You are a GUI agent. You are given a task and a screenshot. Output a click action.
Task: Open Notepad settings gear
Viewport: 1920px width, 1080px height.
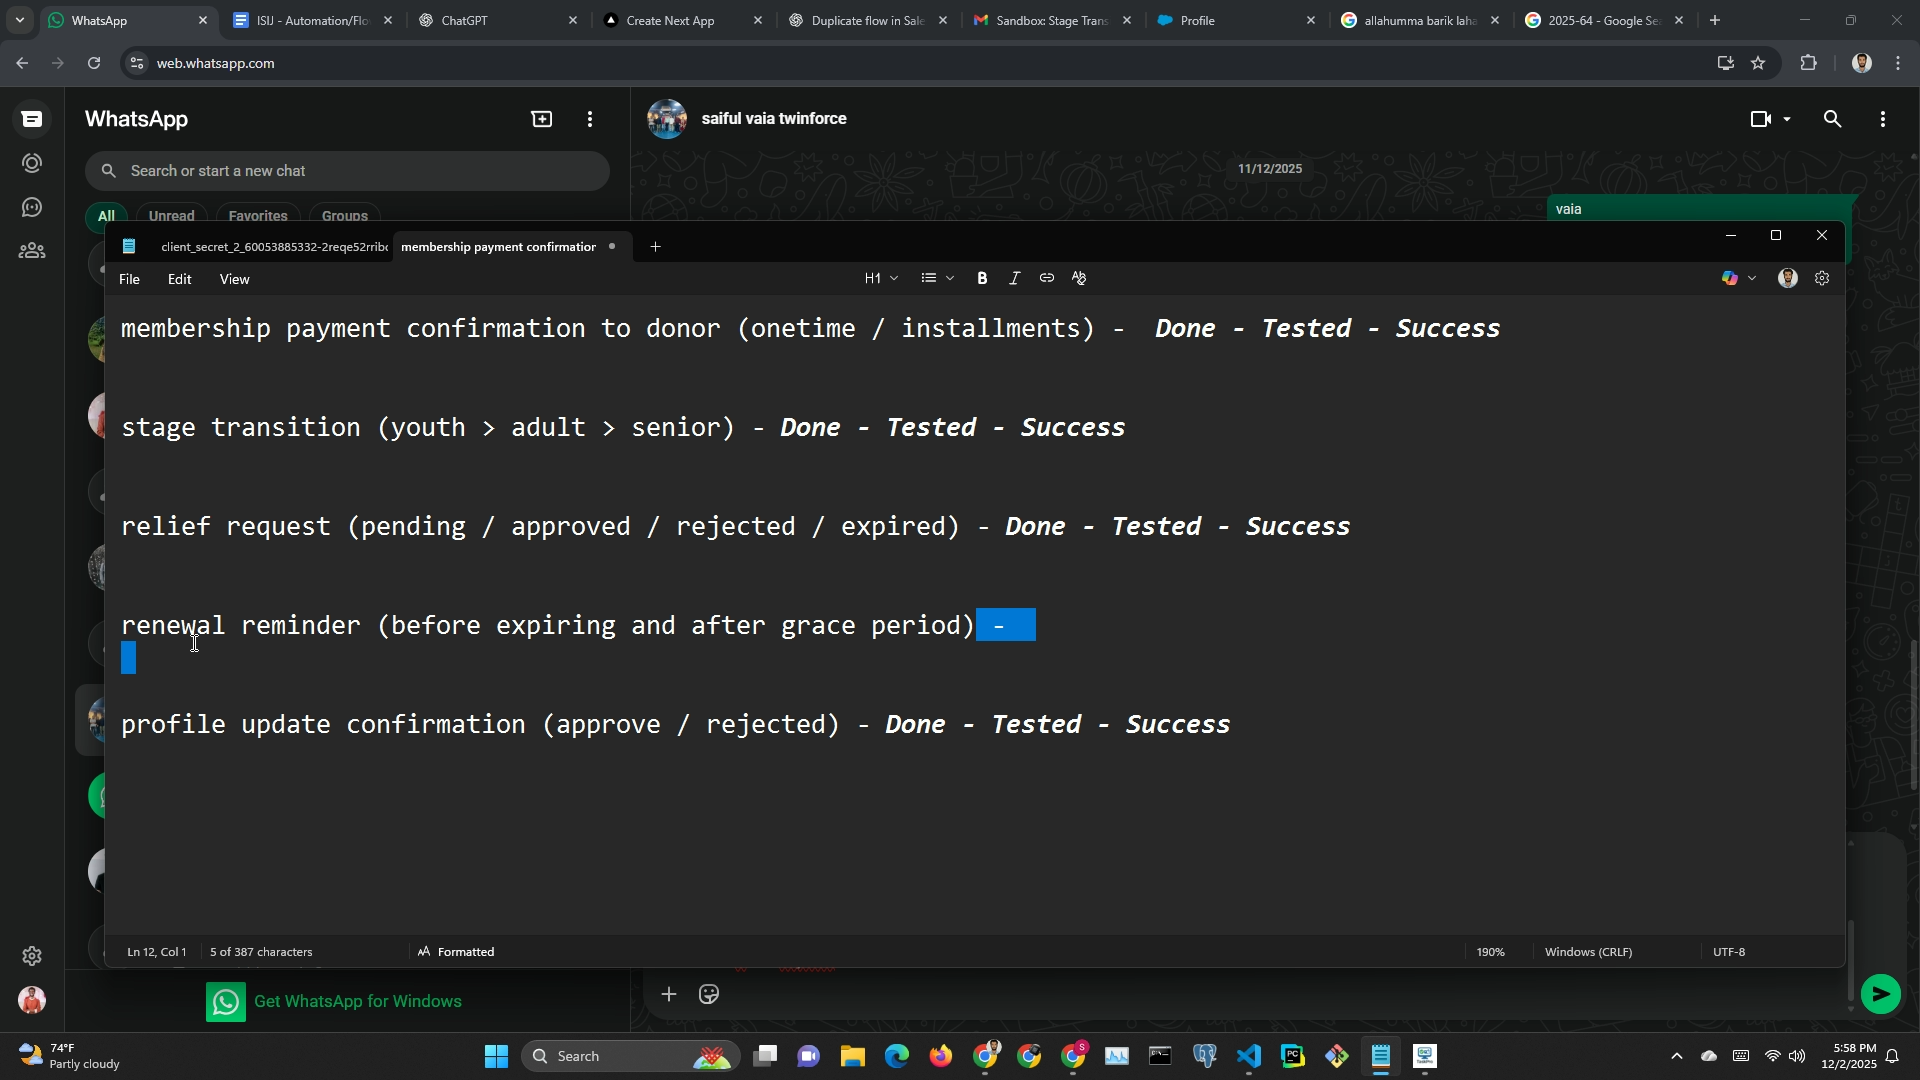pyautogui.click(x=1822, y=279)
